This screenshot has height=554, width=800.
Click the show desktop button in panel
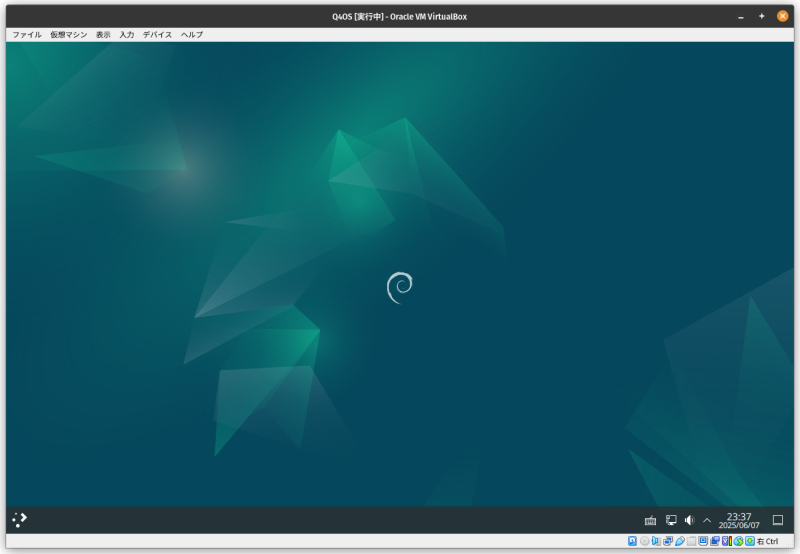tap(778, 520)
